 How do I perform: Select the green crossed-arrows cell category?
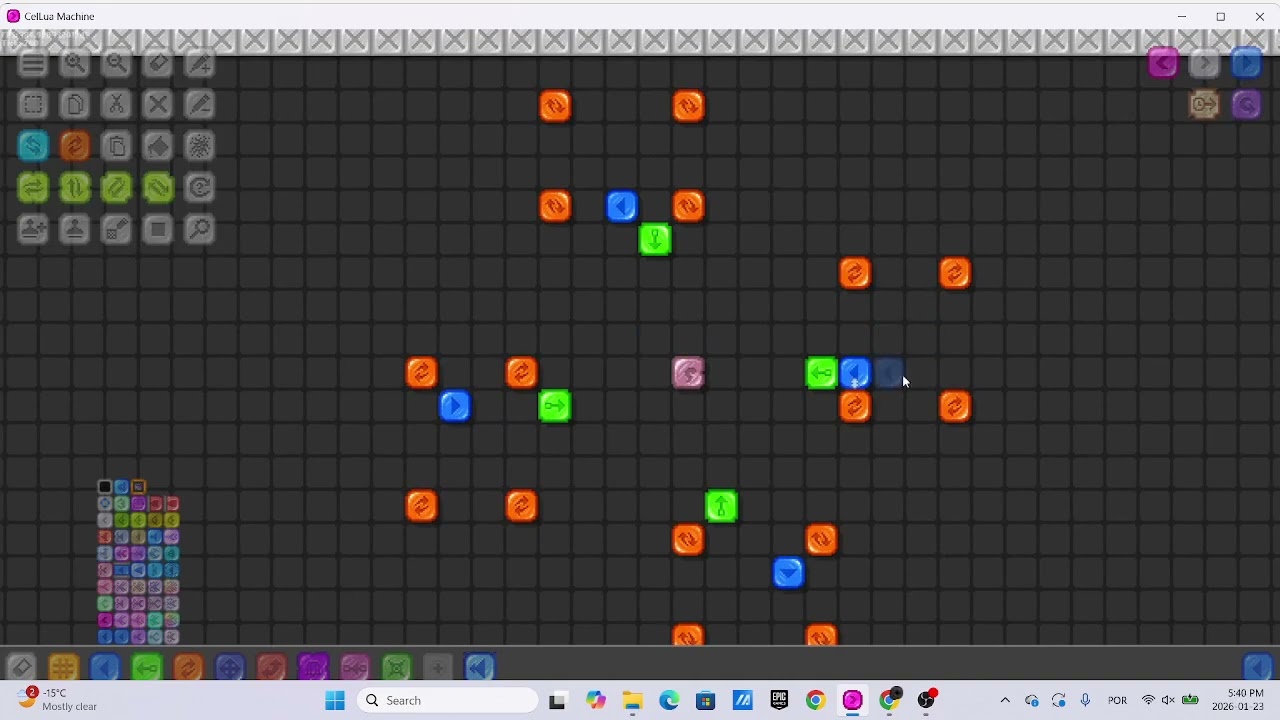[397, 667]
